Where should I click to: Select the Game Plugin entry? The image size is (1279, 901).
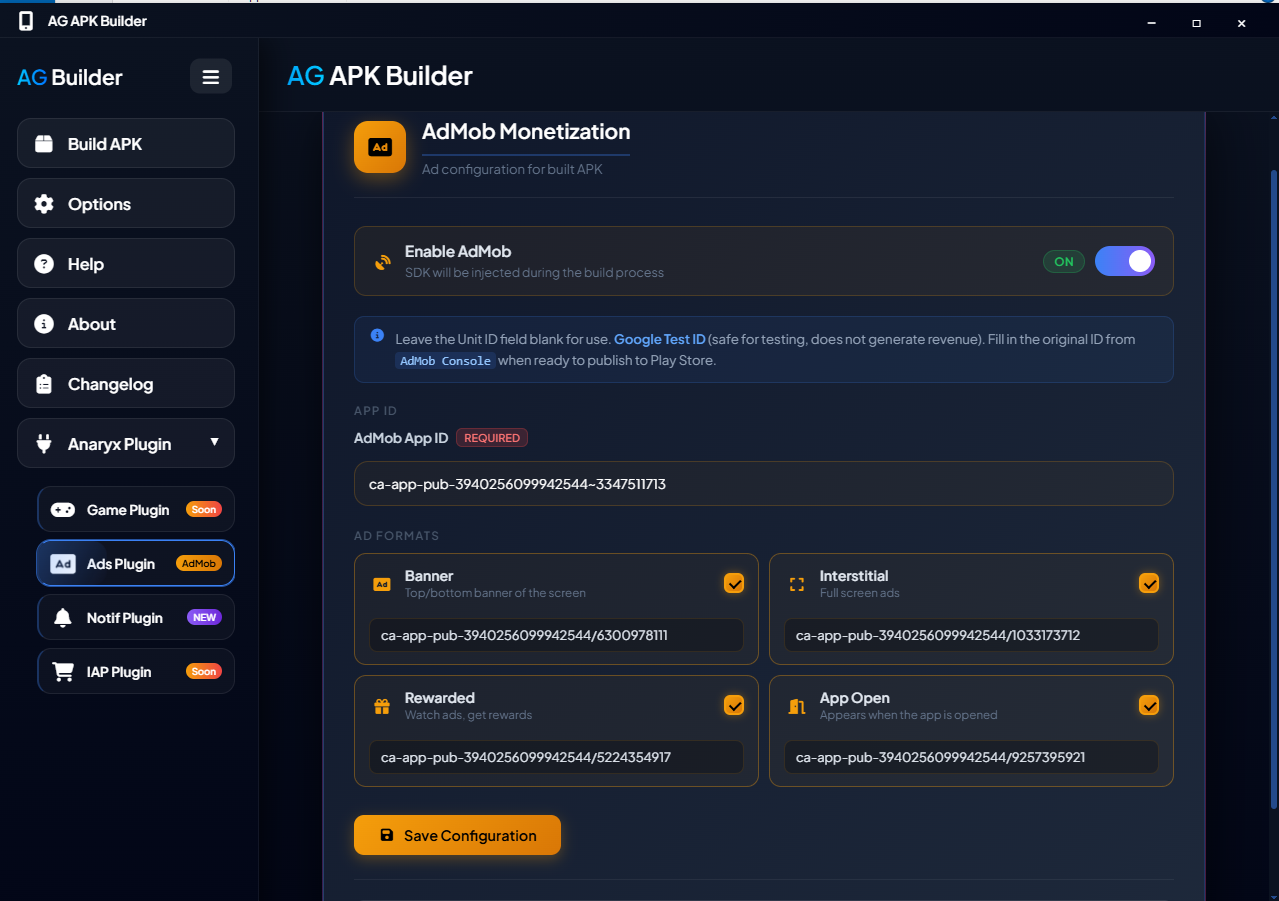coord(136,510)
